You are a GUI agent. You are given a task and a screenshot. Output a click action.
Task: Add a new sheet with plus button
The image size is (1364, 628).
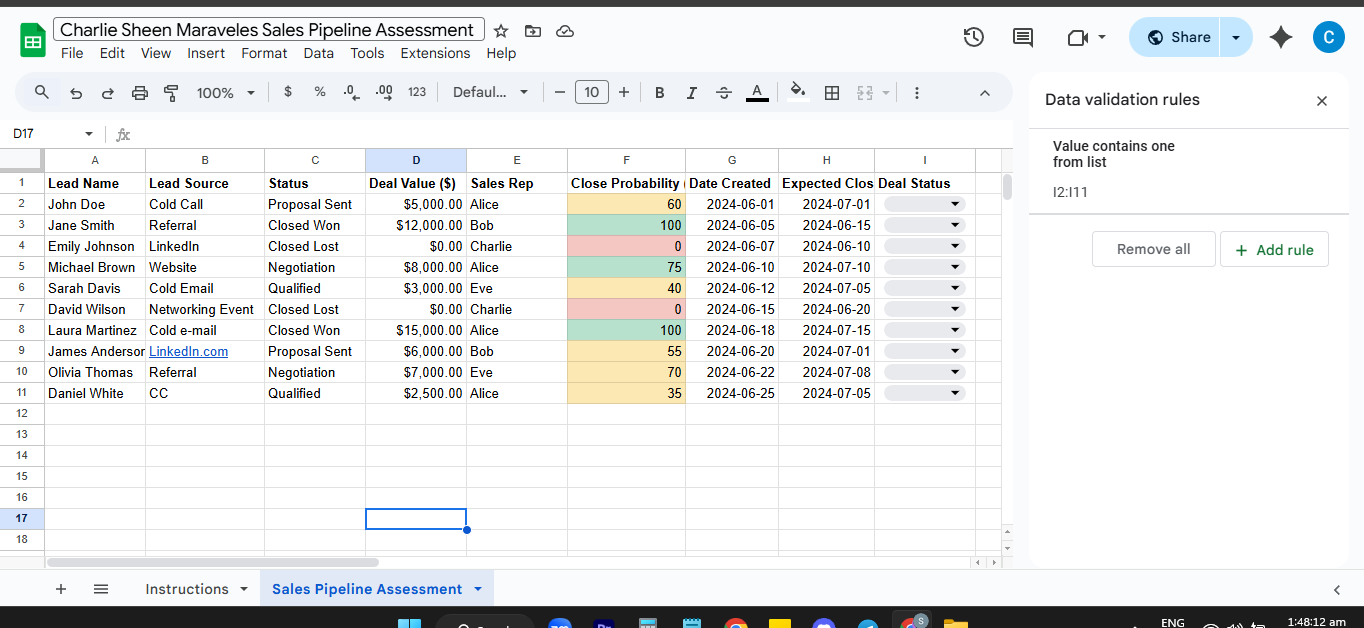pyautogui.click(x=61, y=589)
